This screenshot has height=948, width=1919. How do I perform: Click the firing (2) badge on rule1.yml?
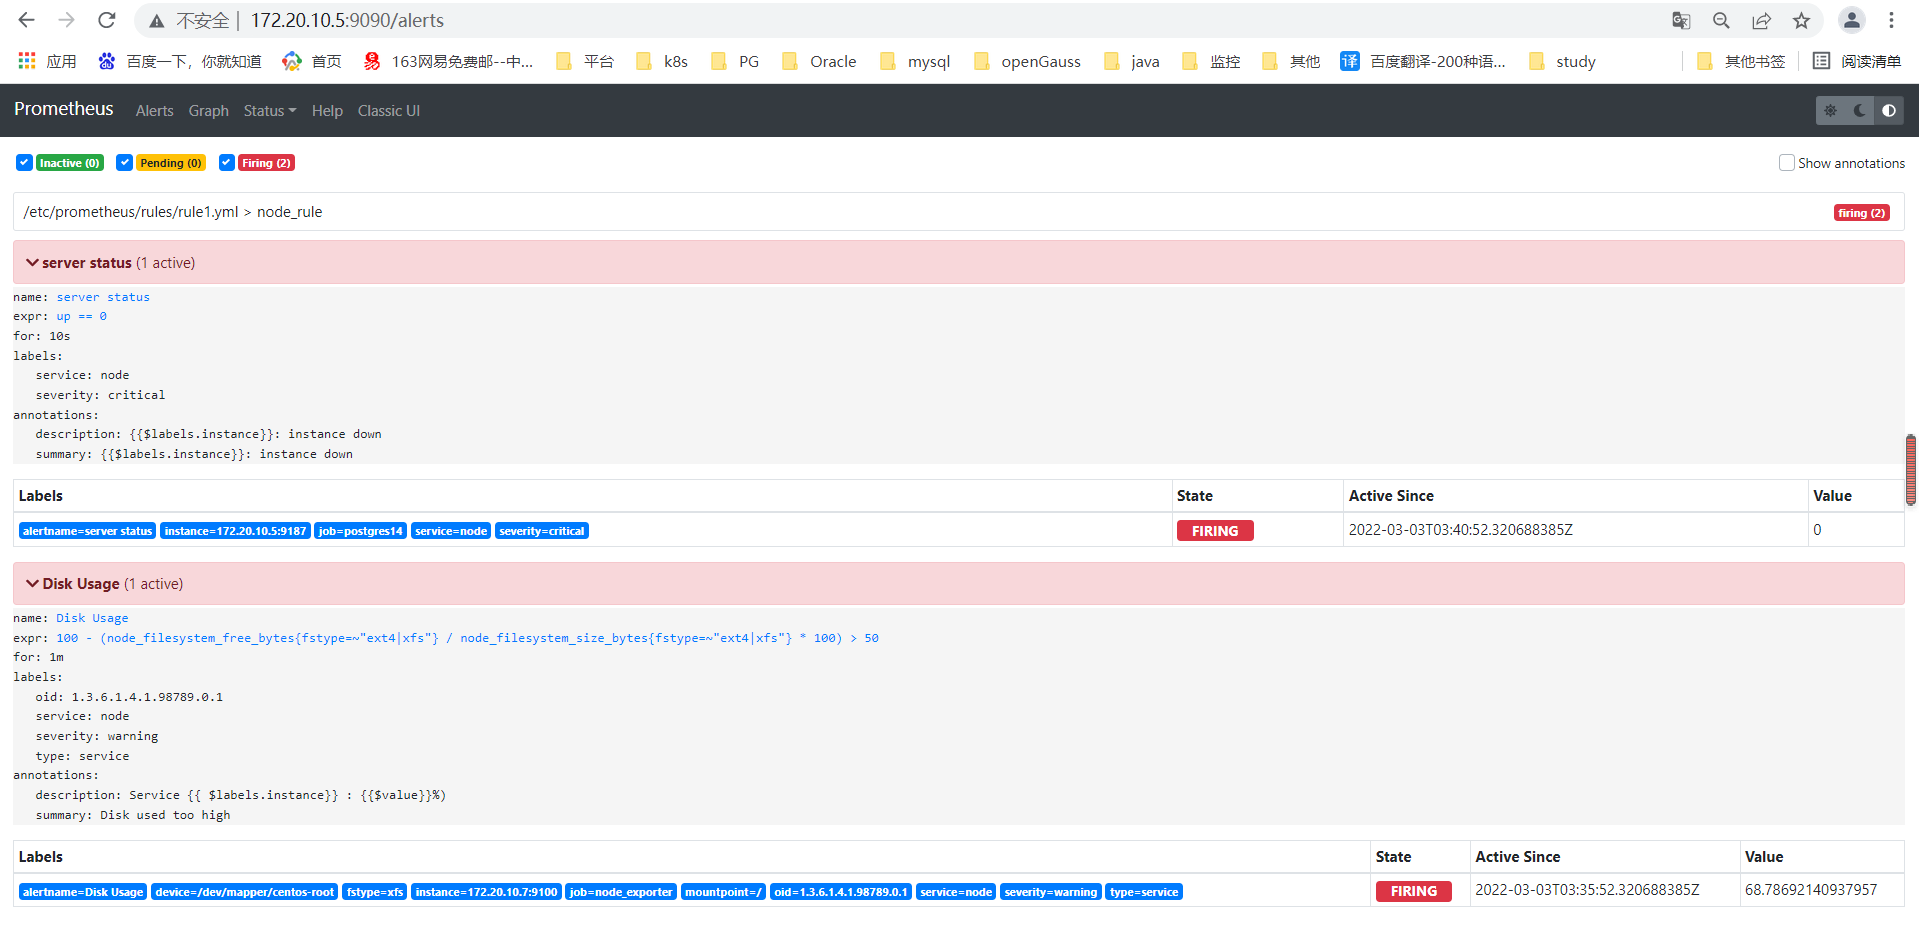tap(1861, 212)
